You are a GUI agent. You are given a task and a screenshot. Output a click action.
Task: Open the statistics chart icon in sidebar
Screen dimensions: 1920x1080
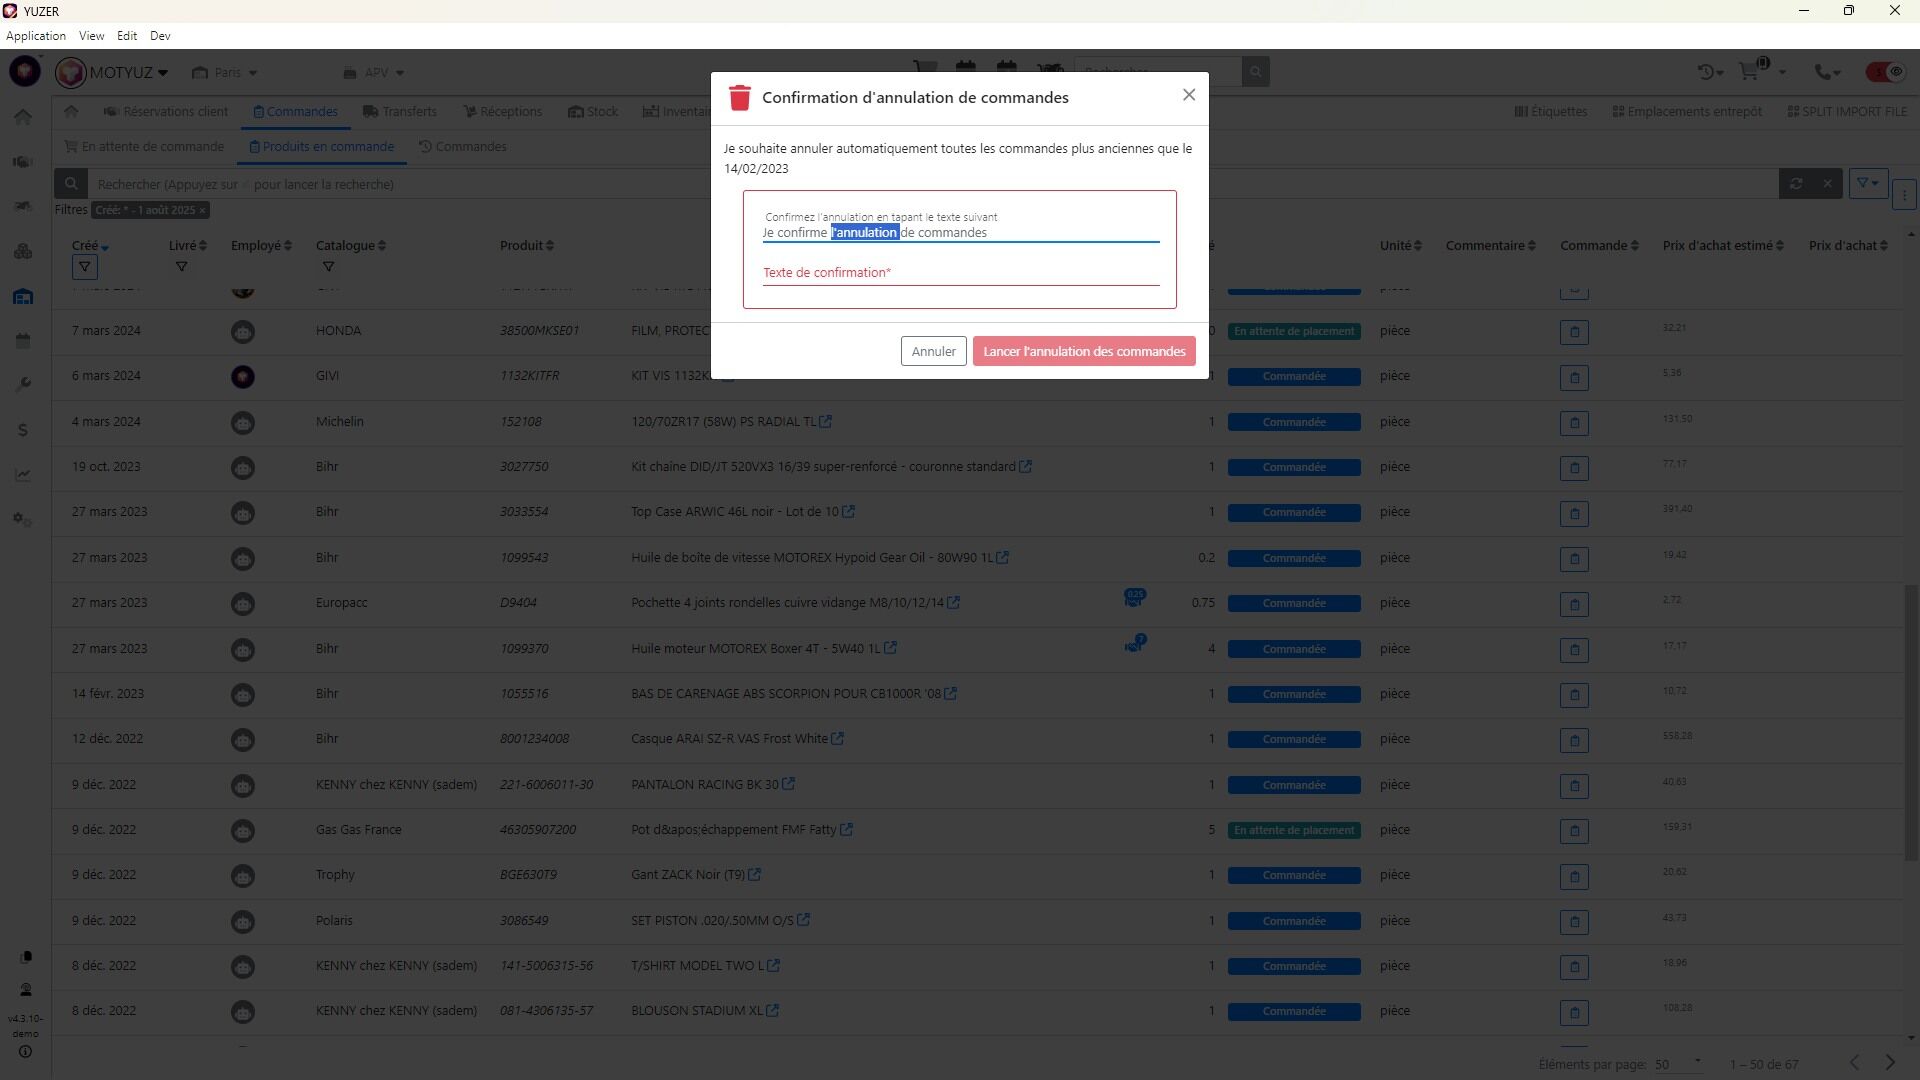click(23, 475)
